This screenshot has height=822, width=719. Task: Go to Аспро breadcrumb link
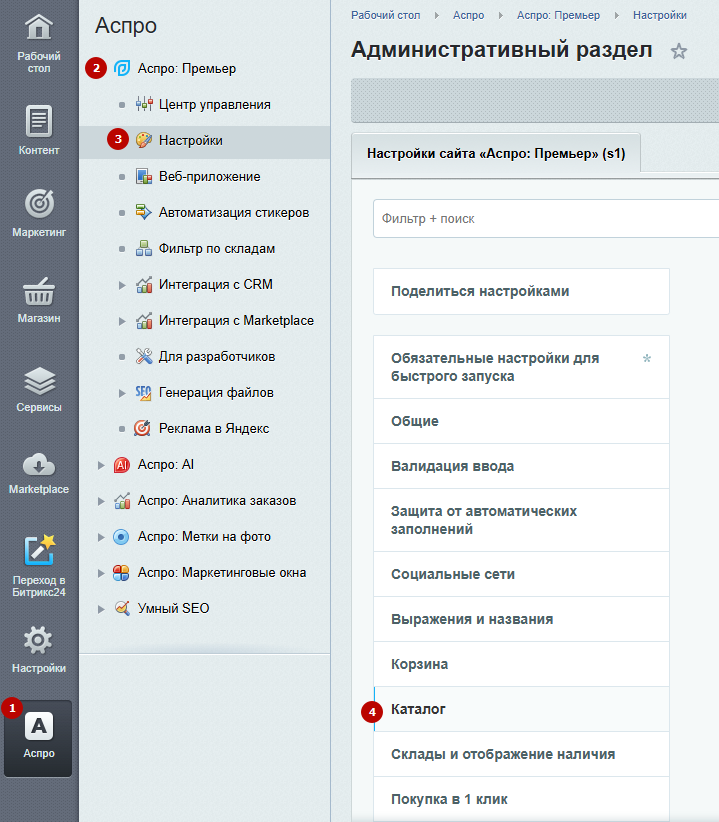pyautogui.click(x=469, y=15)
